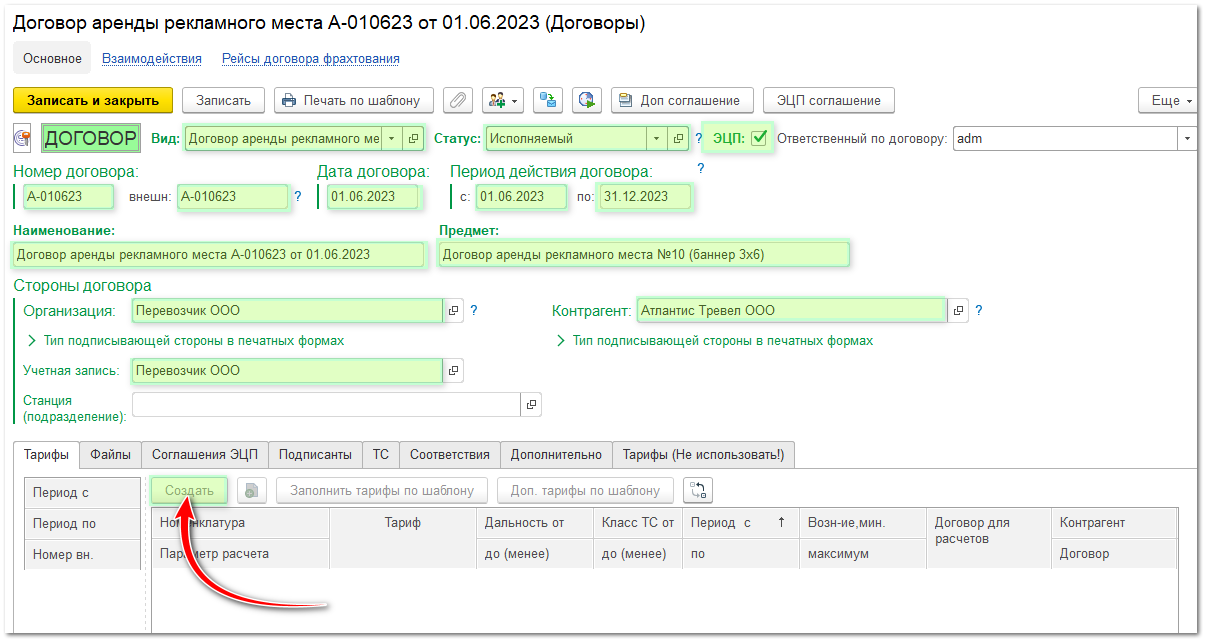Click the Создать button in tariffs
Screen dimensions: 1206x642
[x=189, y=491]
